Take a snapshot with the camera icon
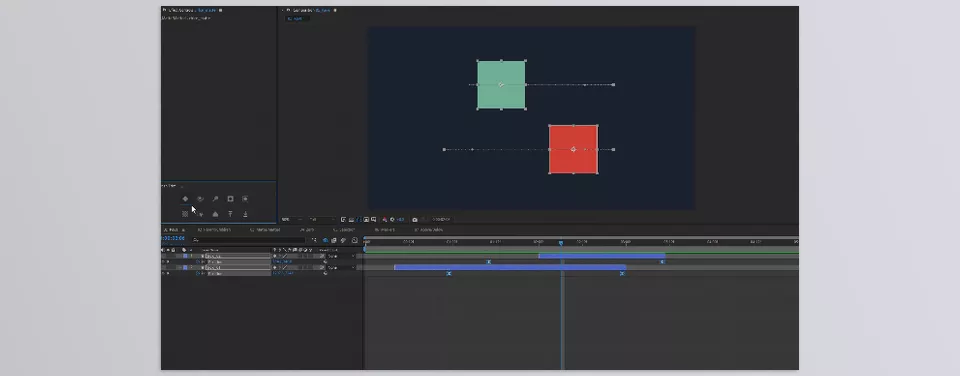This screenshot has width=960, height=376. tap(414, 219)
